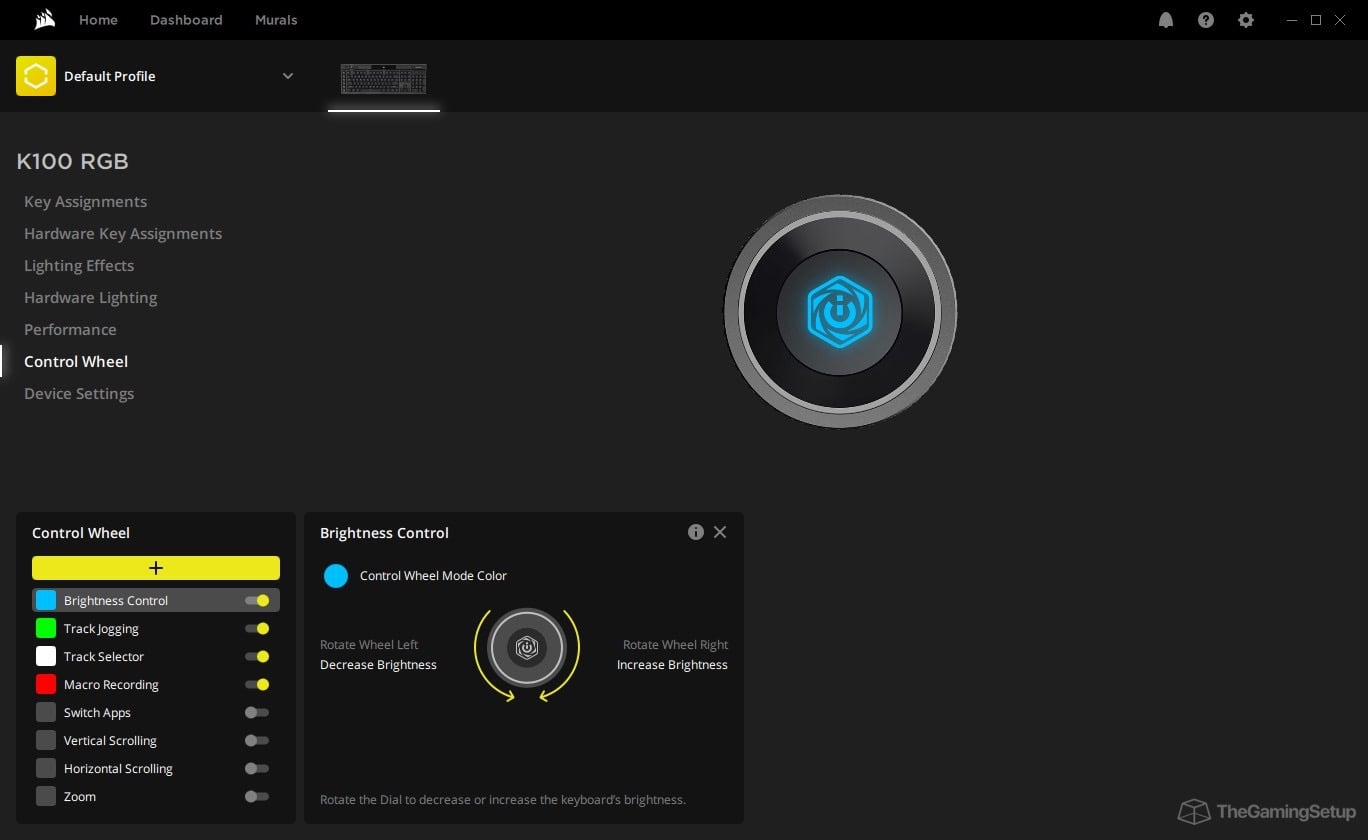This screenshot has width=1368, height=840.
Task: Disable the Brightness Control toggle
Action: [257, 601]
